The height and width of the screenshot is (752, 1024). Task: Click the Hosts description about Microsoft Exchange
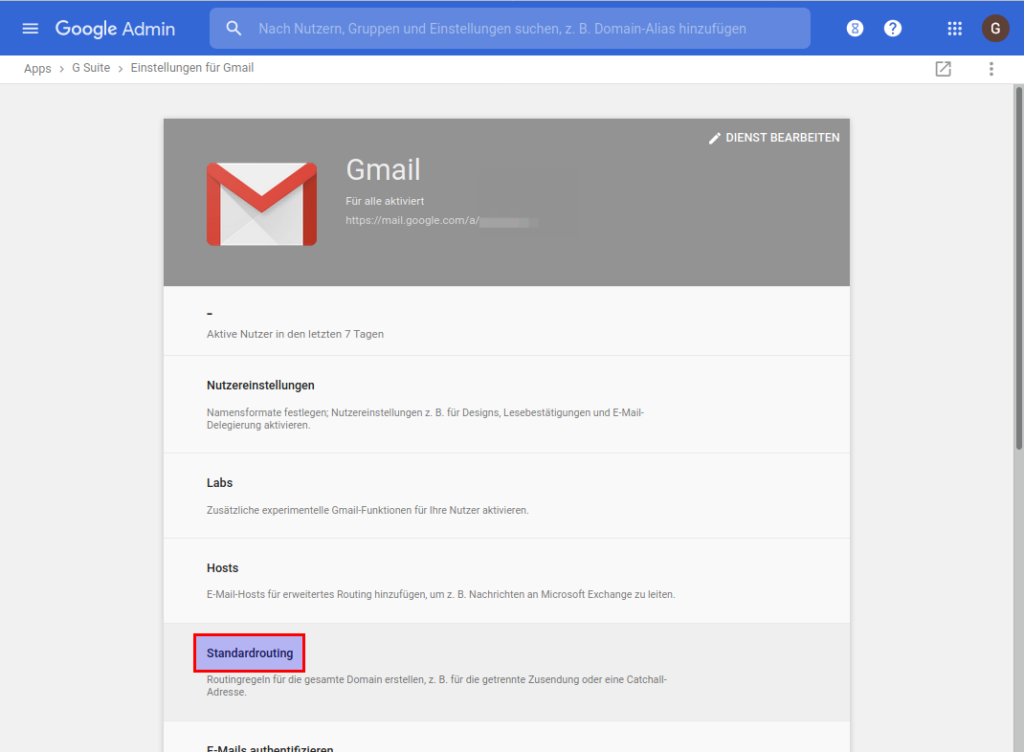point(441,595)
